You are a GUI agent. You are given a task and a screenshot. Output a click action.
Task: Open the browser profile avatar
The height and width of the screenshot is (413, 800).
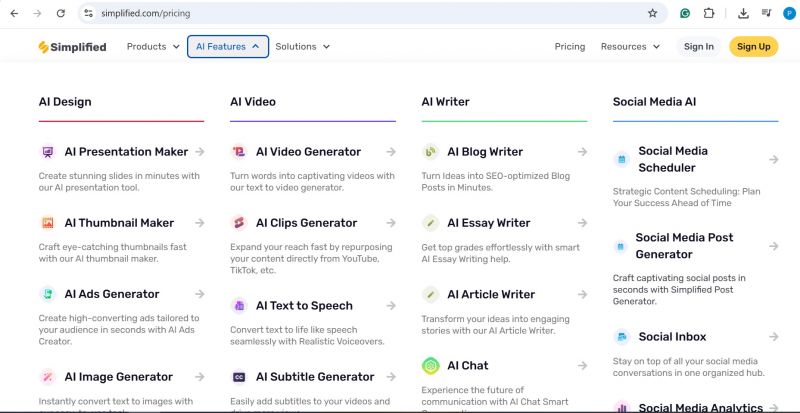pos(789,13)
